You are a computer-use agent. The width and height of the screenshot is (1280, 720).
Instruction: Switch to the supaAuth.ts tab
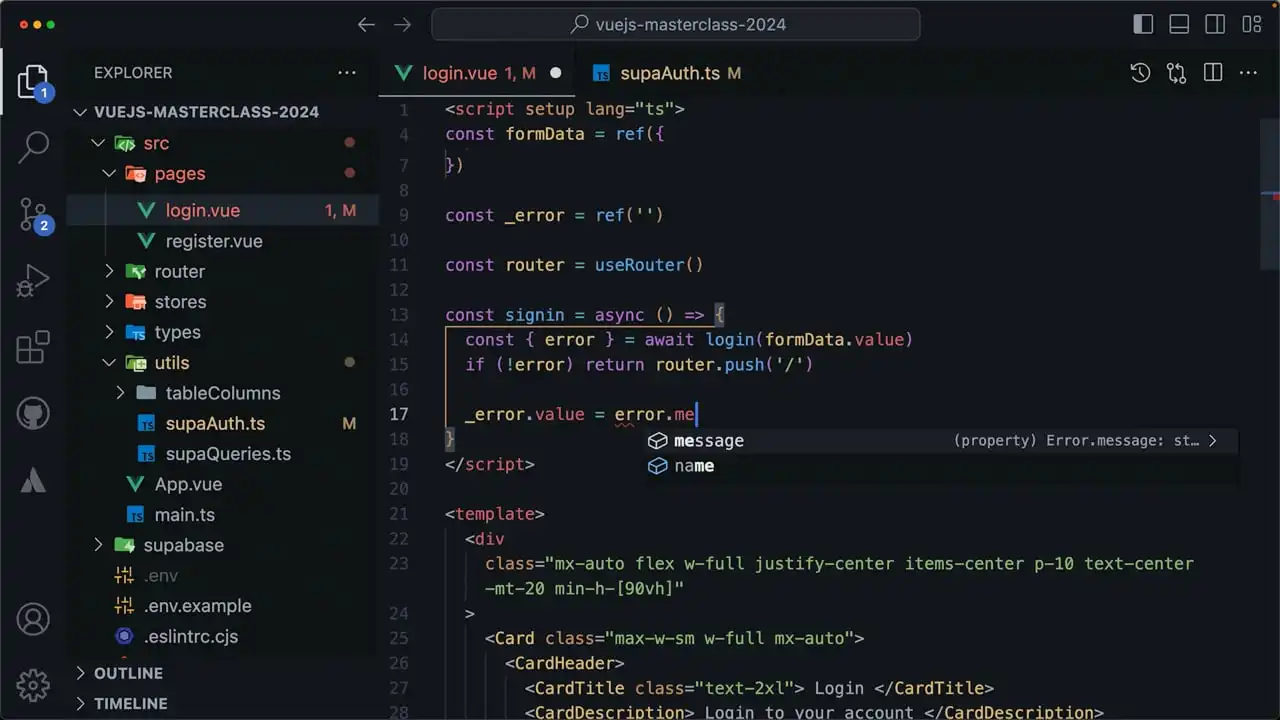(x=670, y=73)
